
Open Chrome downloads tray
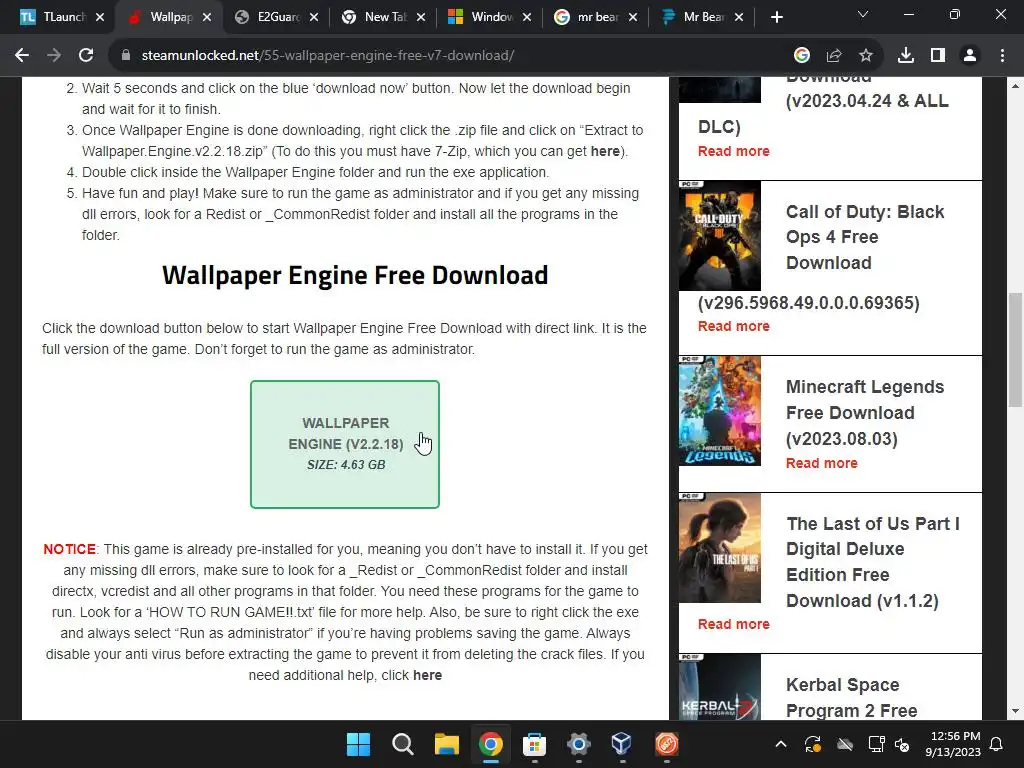(906, 56)
